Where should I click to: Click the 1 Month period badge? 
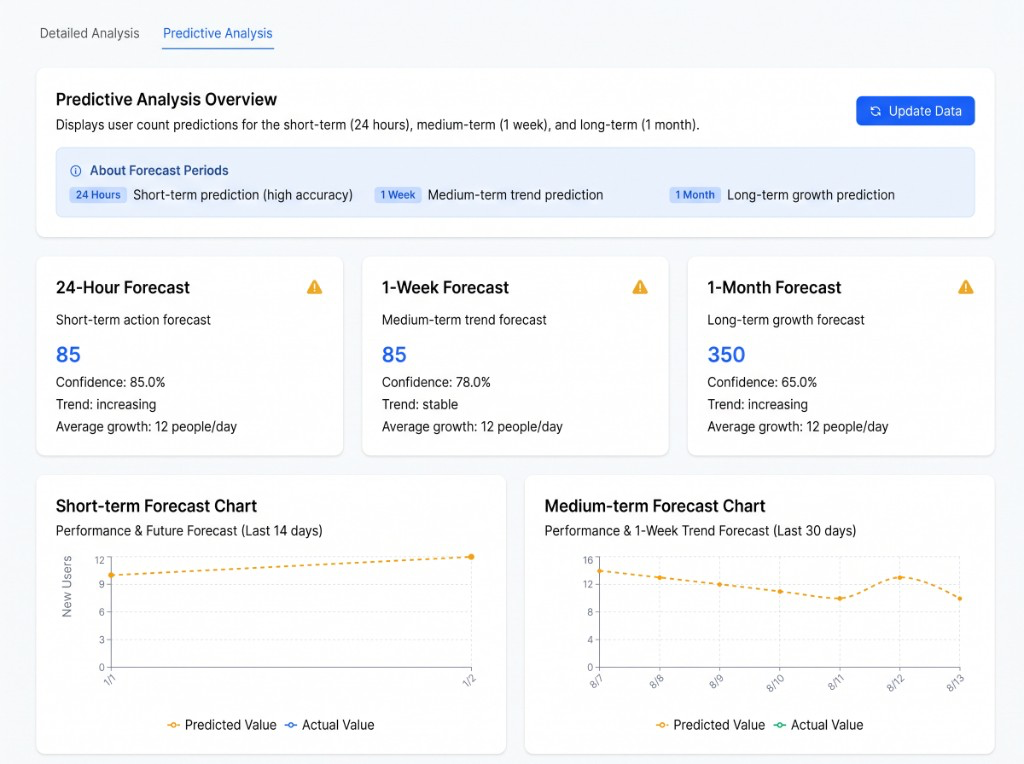click(x=695, y=195)
